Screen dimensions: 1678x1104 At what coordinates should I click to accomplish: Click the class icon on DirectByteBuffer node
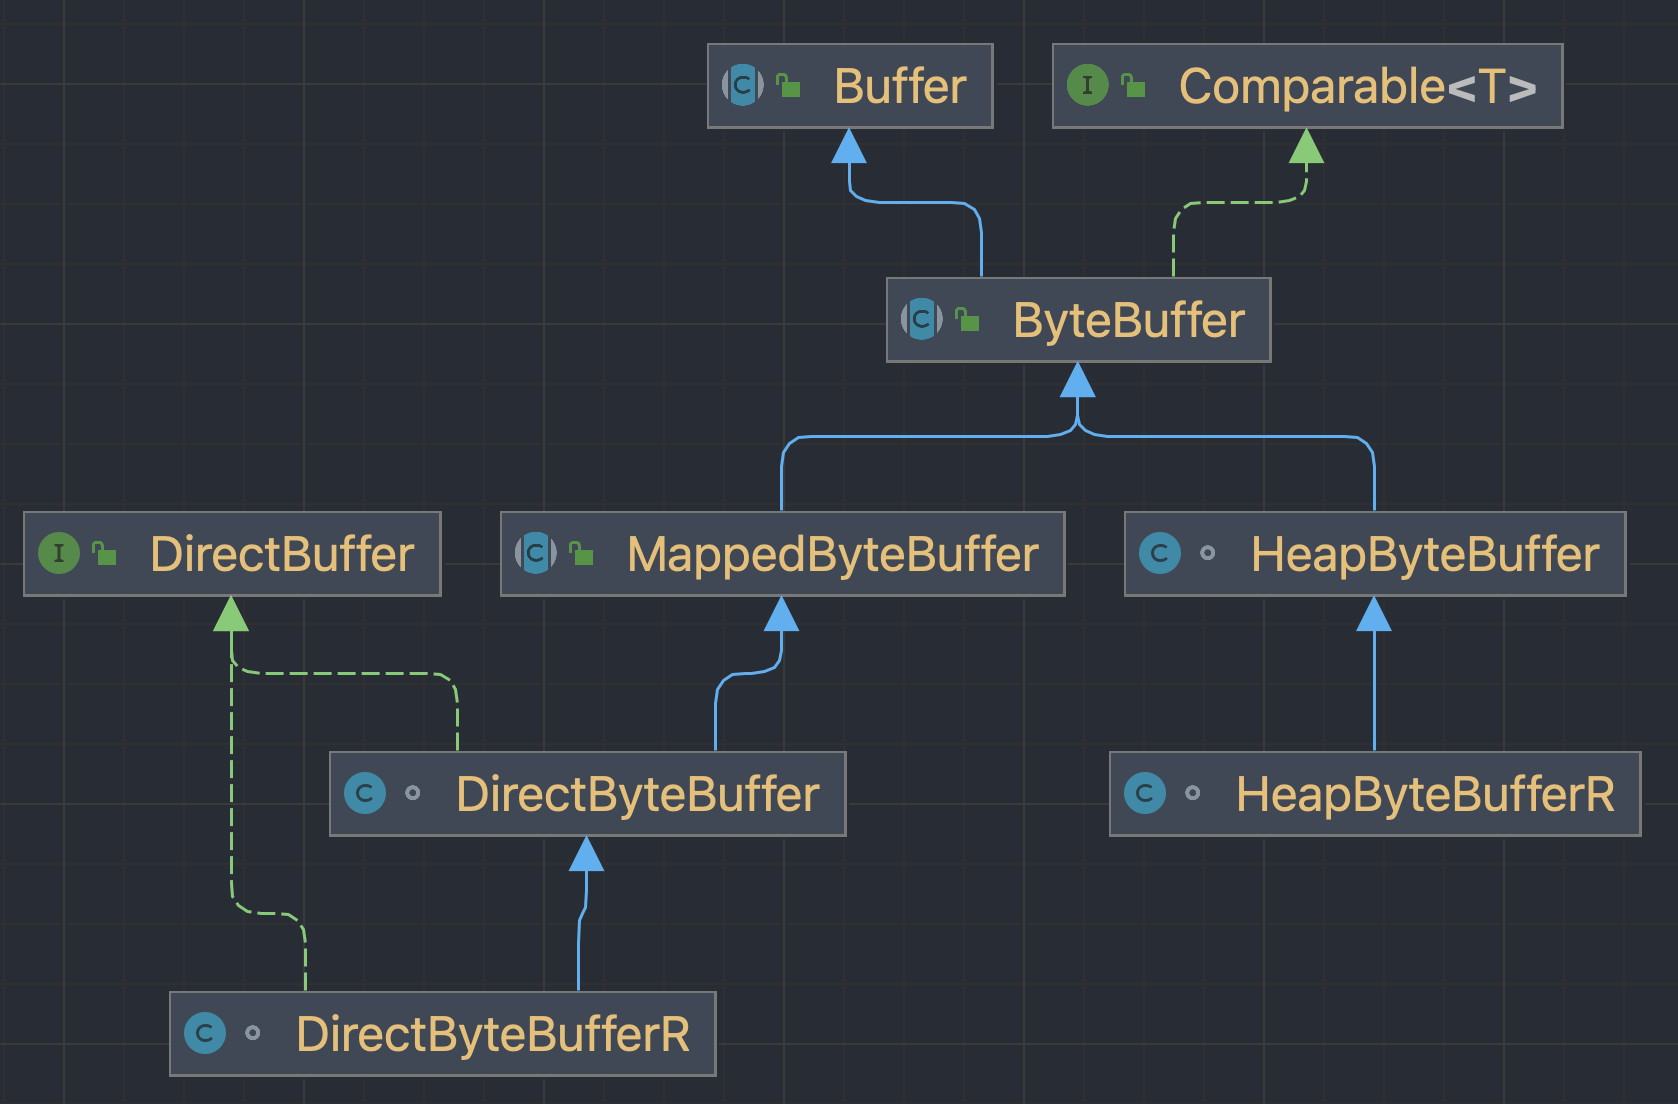[x=365, y=793]
